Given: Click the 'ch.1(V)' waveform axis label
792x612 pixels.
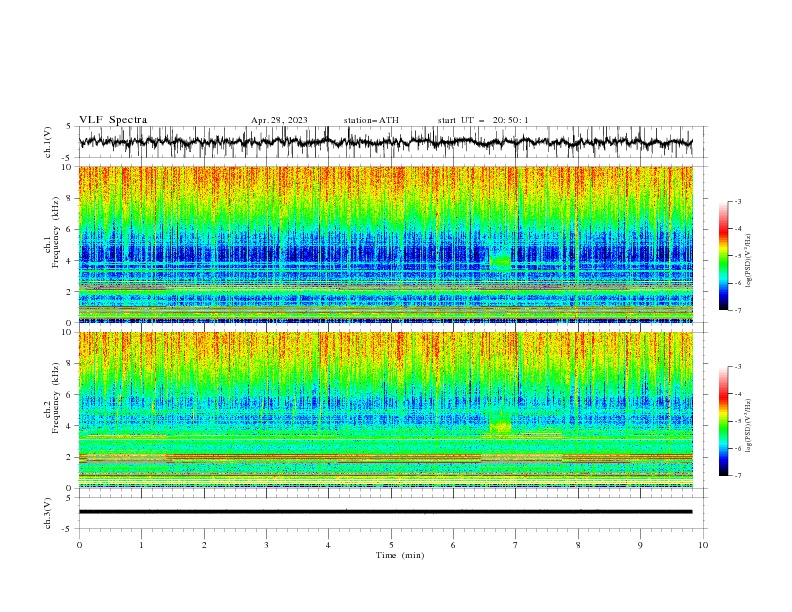Looking at the screenshot, I should tap(48, 142).
